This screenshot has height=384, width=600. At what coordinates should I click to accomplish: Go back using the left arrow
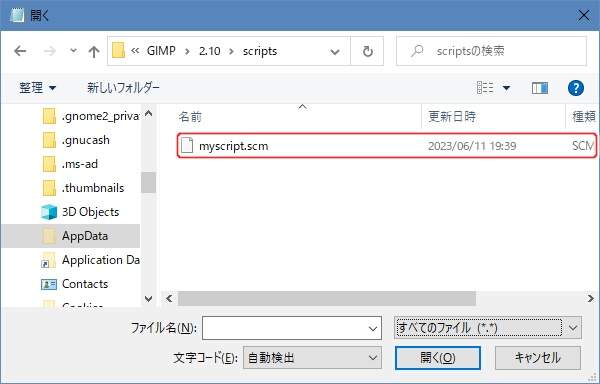pos(20,51)
